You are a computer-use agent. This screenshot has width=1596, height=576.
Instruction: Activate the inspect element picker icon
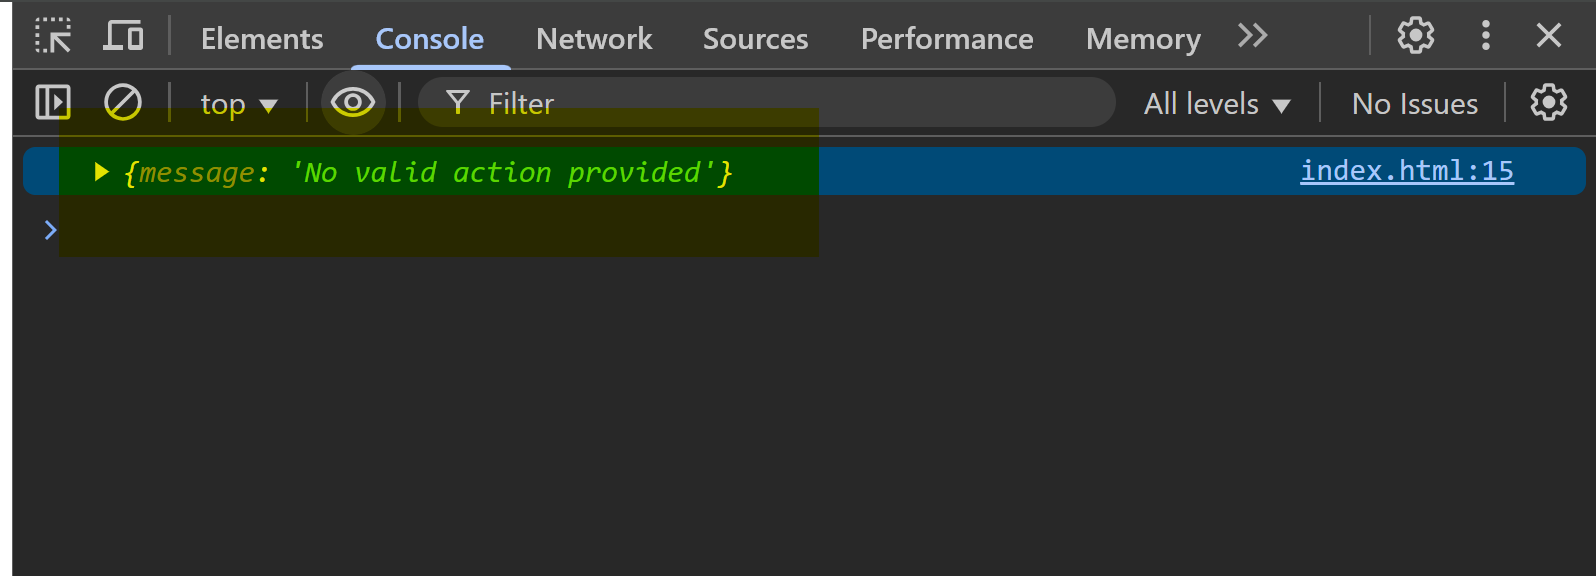[x=53, y=36]
